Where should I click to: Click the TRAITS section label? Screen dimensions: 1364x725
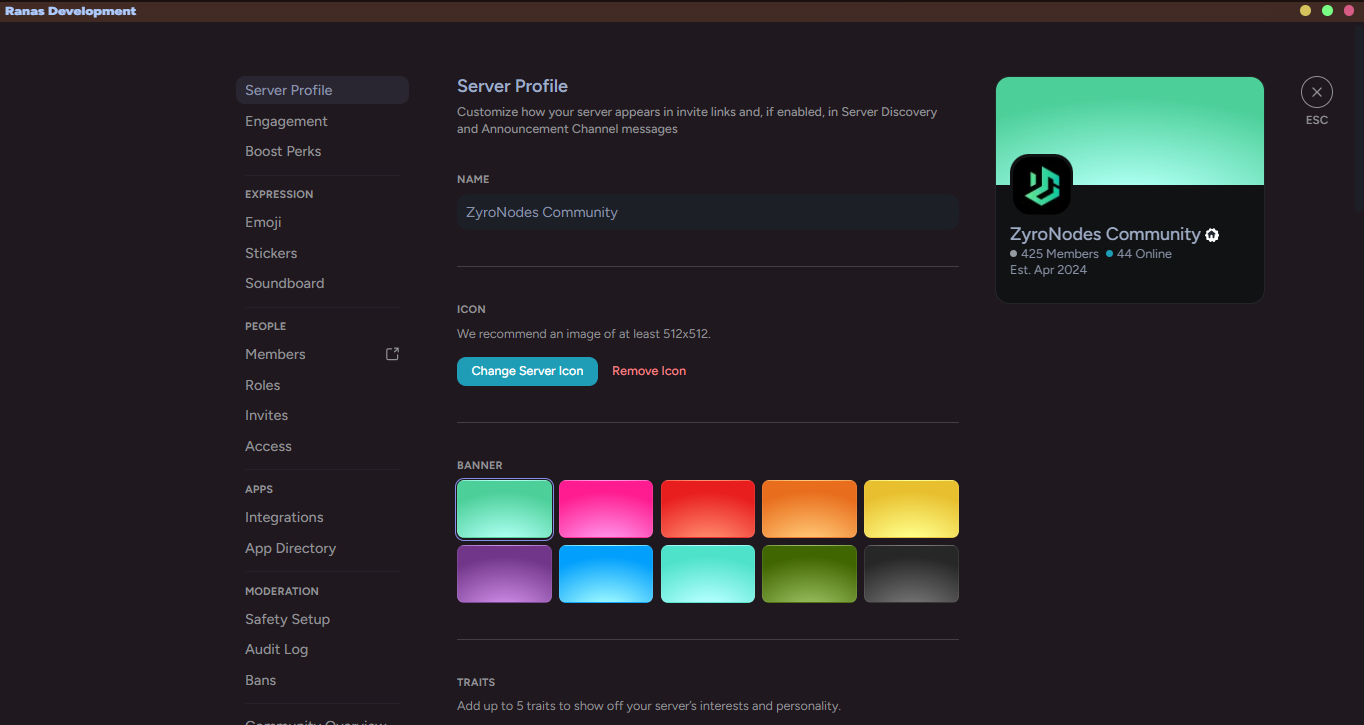[476, 682]
